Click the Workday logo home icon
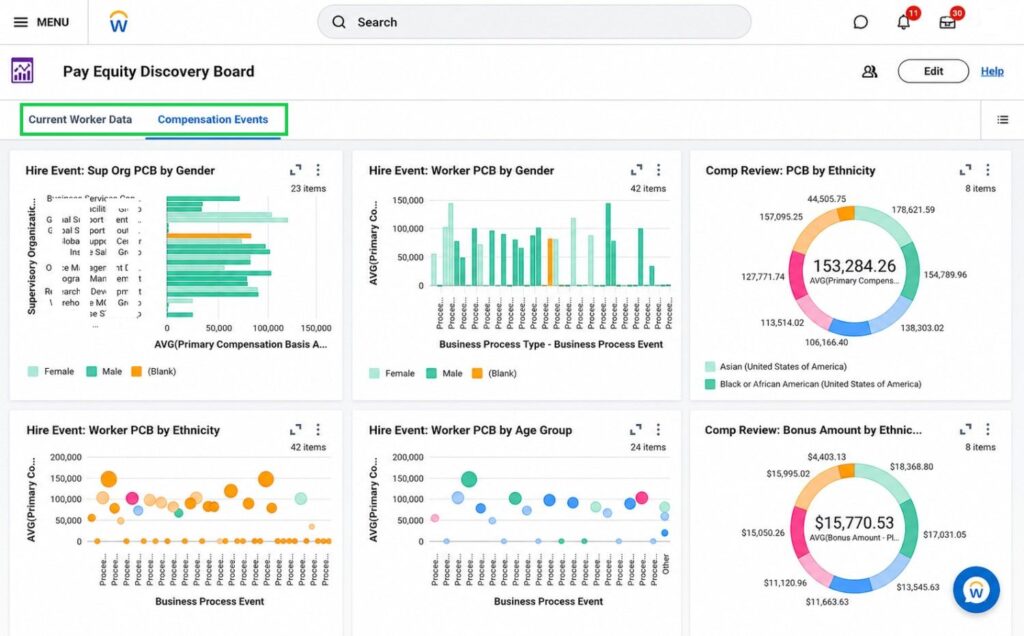Image resolution: width=1024 pixels, height=636 pixels. point(118,22)
